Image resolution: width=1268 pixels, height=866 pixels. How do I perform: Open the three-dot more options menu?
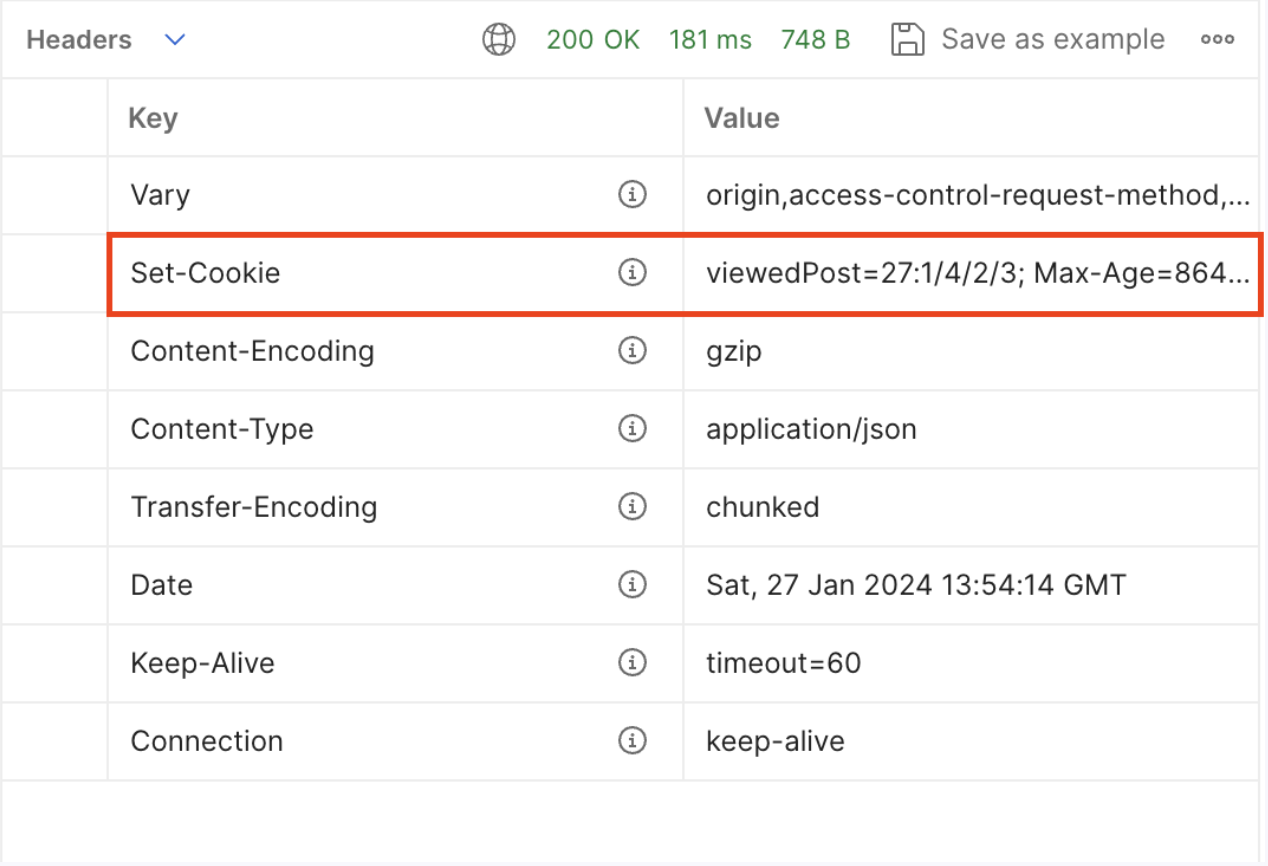point(1217,40)
